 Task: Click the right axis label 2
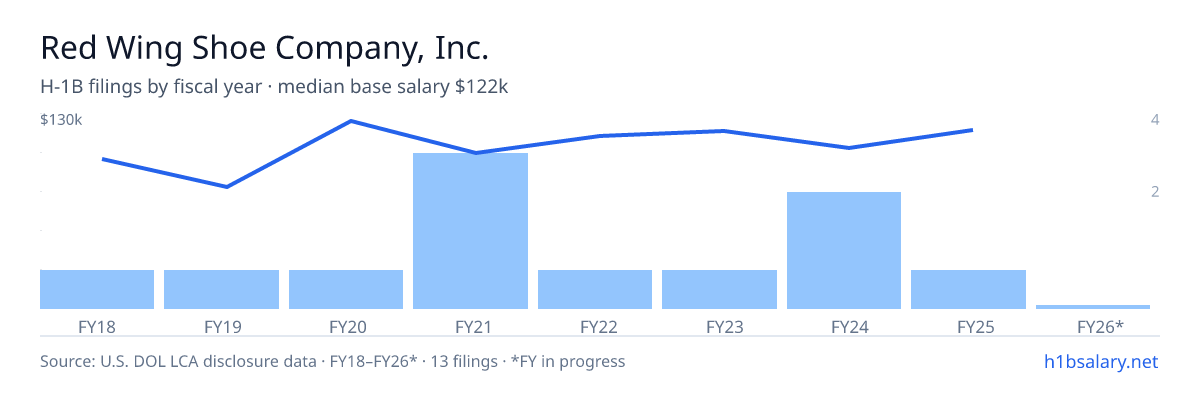pyautogui.click(x=1155, y=192)
